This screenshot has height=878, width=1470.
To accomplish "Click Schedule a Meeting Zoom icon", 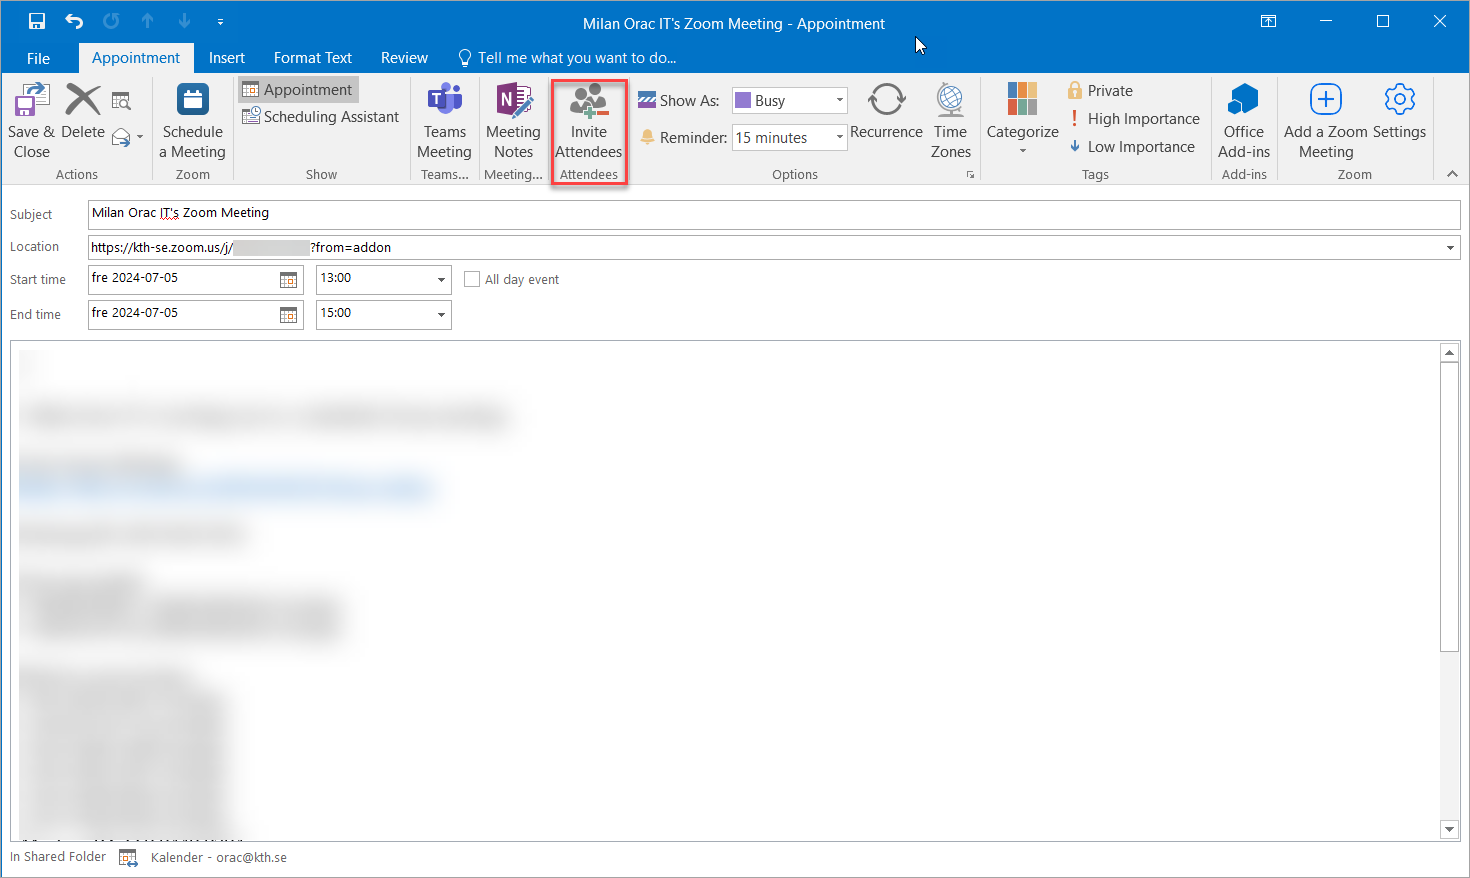I will click(x=192, y=102).
